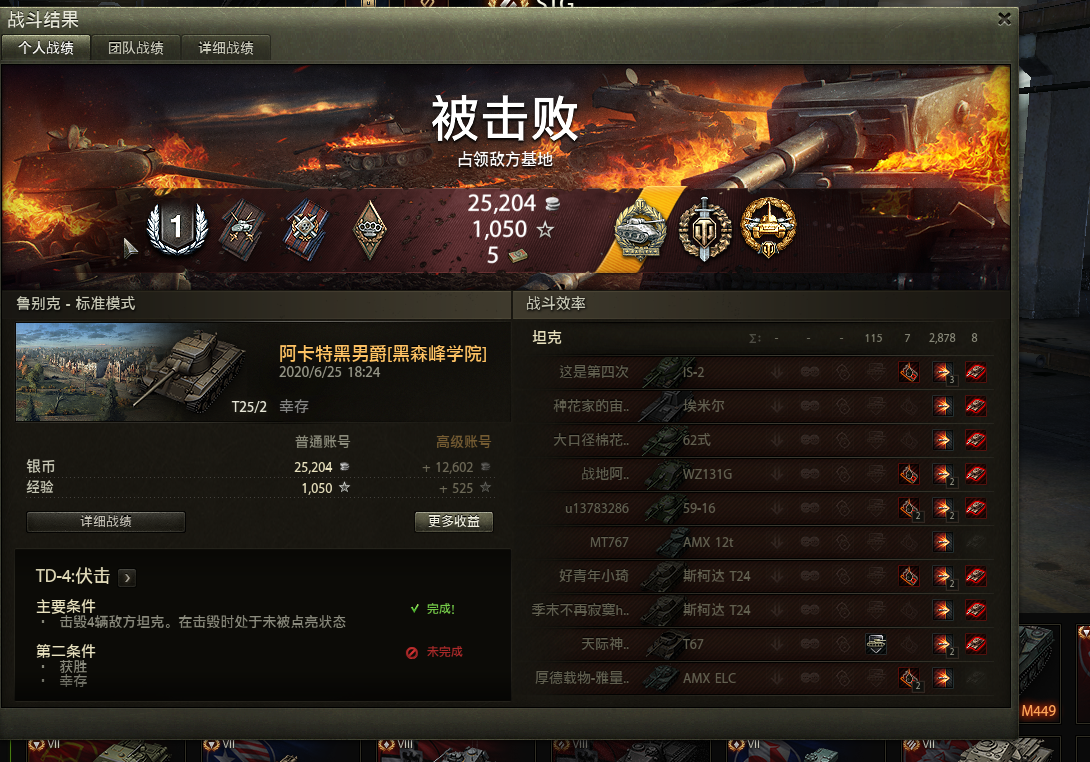Click the T25/2 tank thumbnail image

[x=132, y=372]
